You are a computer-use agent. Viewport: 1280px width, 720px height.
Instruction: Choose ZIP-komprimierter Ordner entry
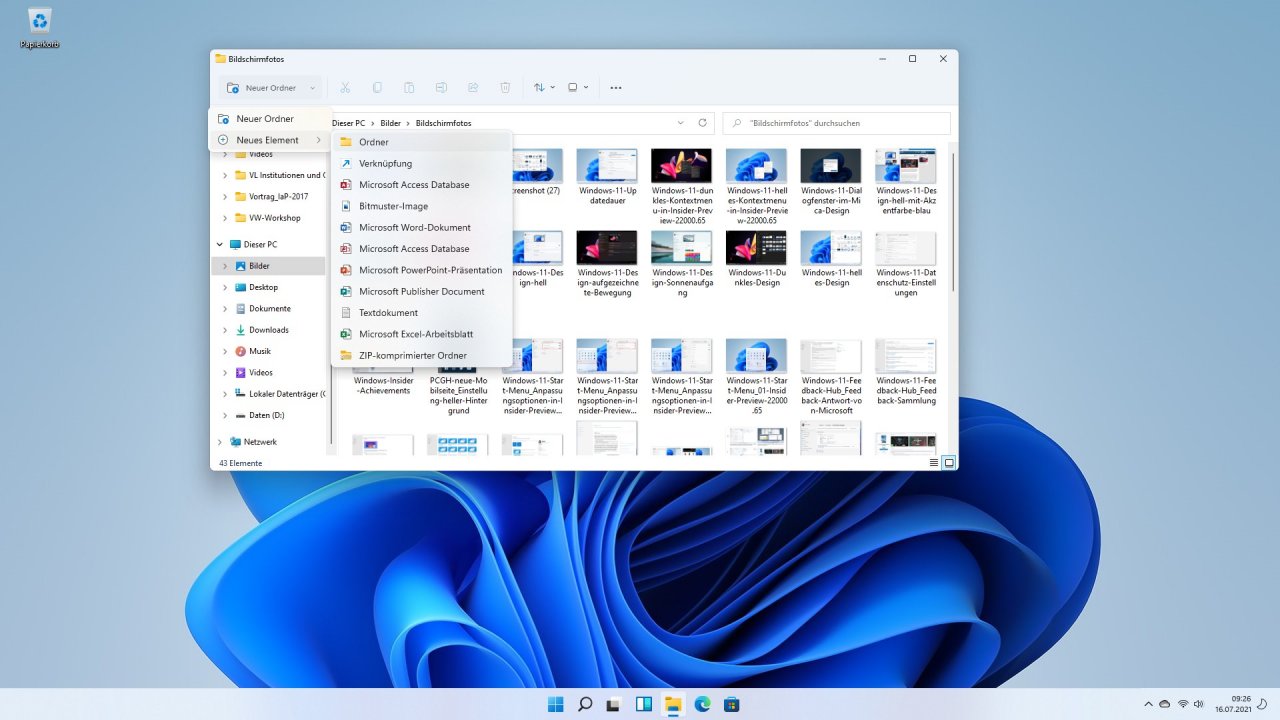coord(421,355)
